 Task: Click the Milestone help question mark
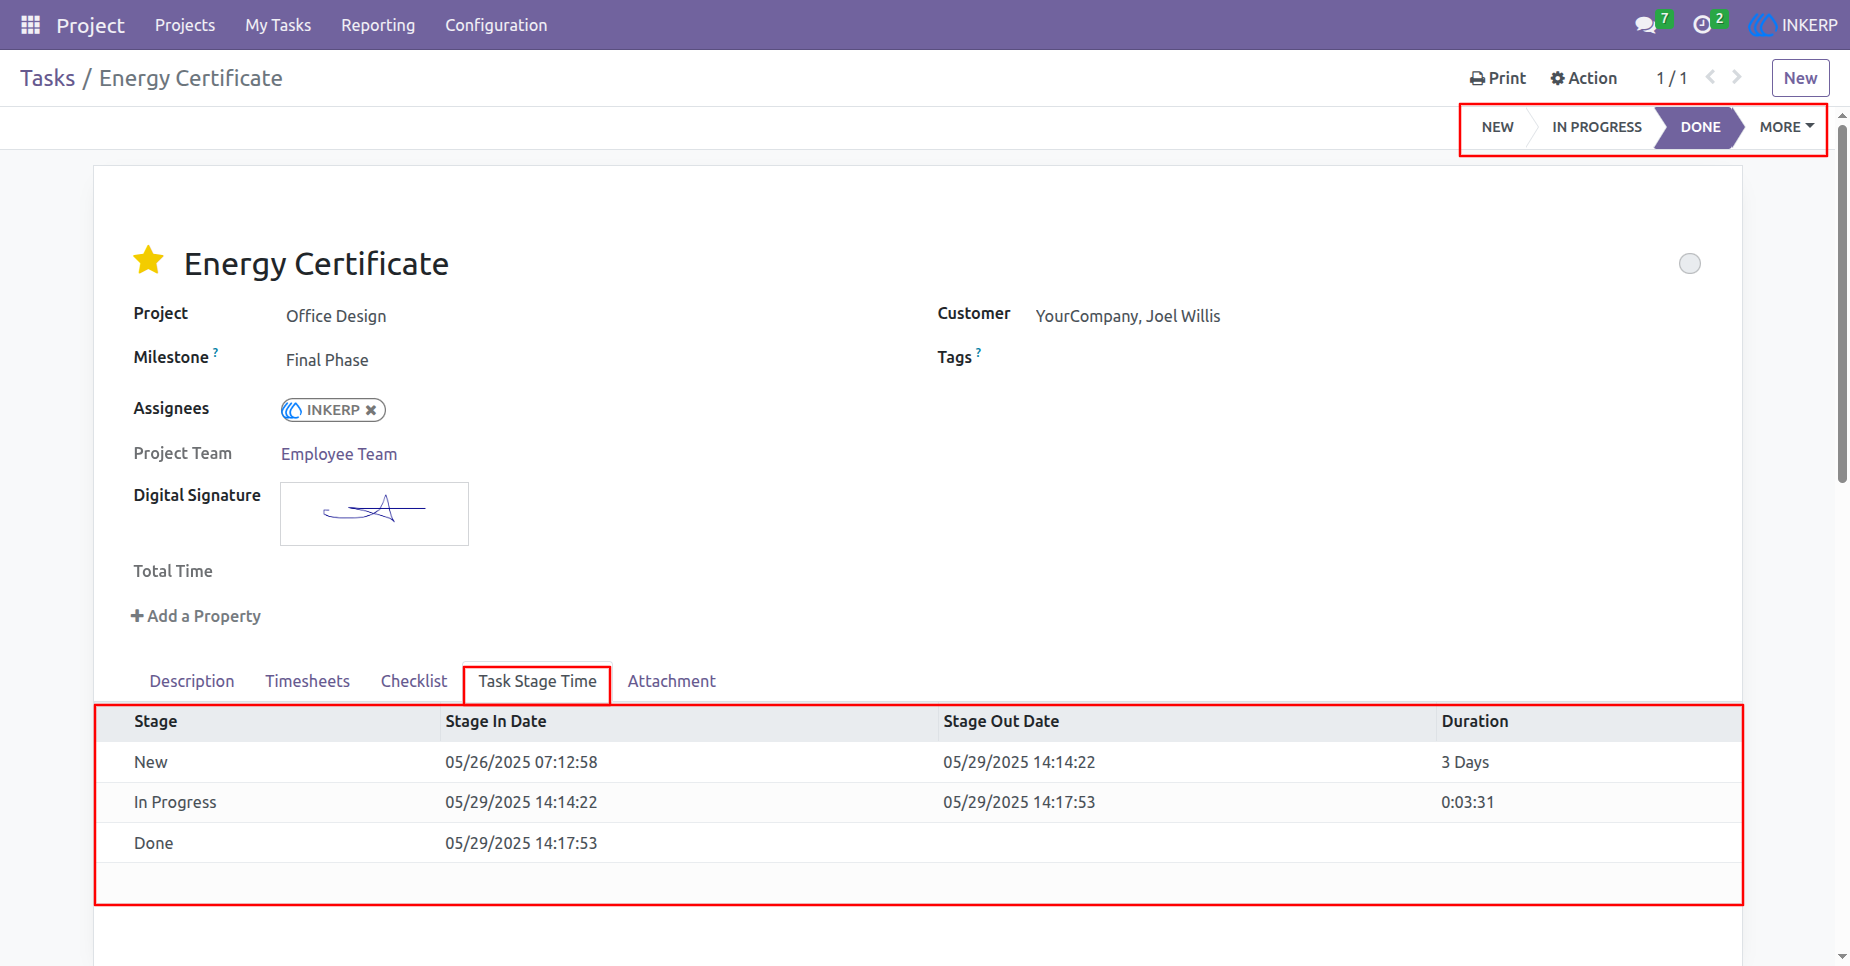coord(215,352)
